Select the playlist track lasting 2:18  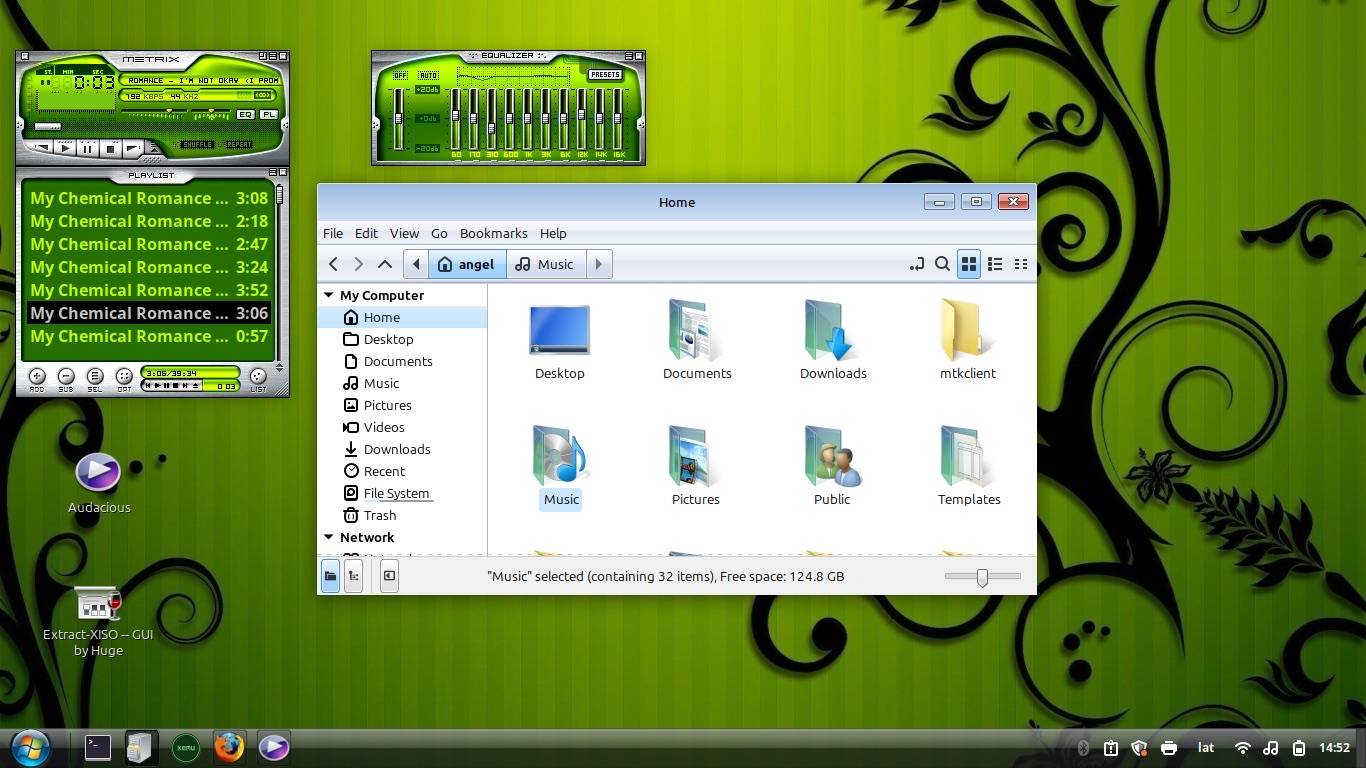[x=149, y=221]
